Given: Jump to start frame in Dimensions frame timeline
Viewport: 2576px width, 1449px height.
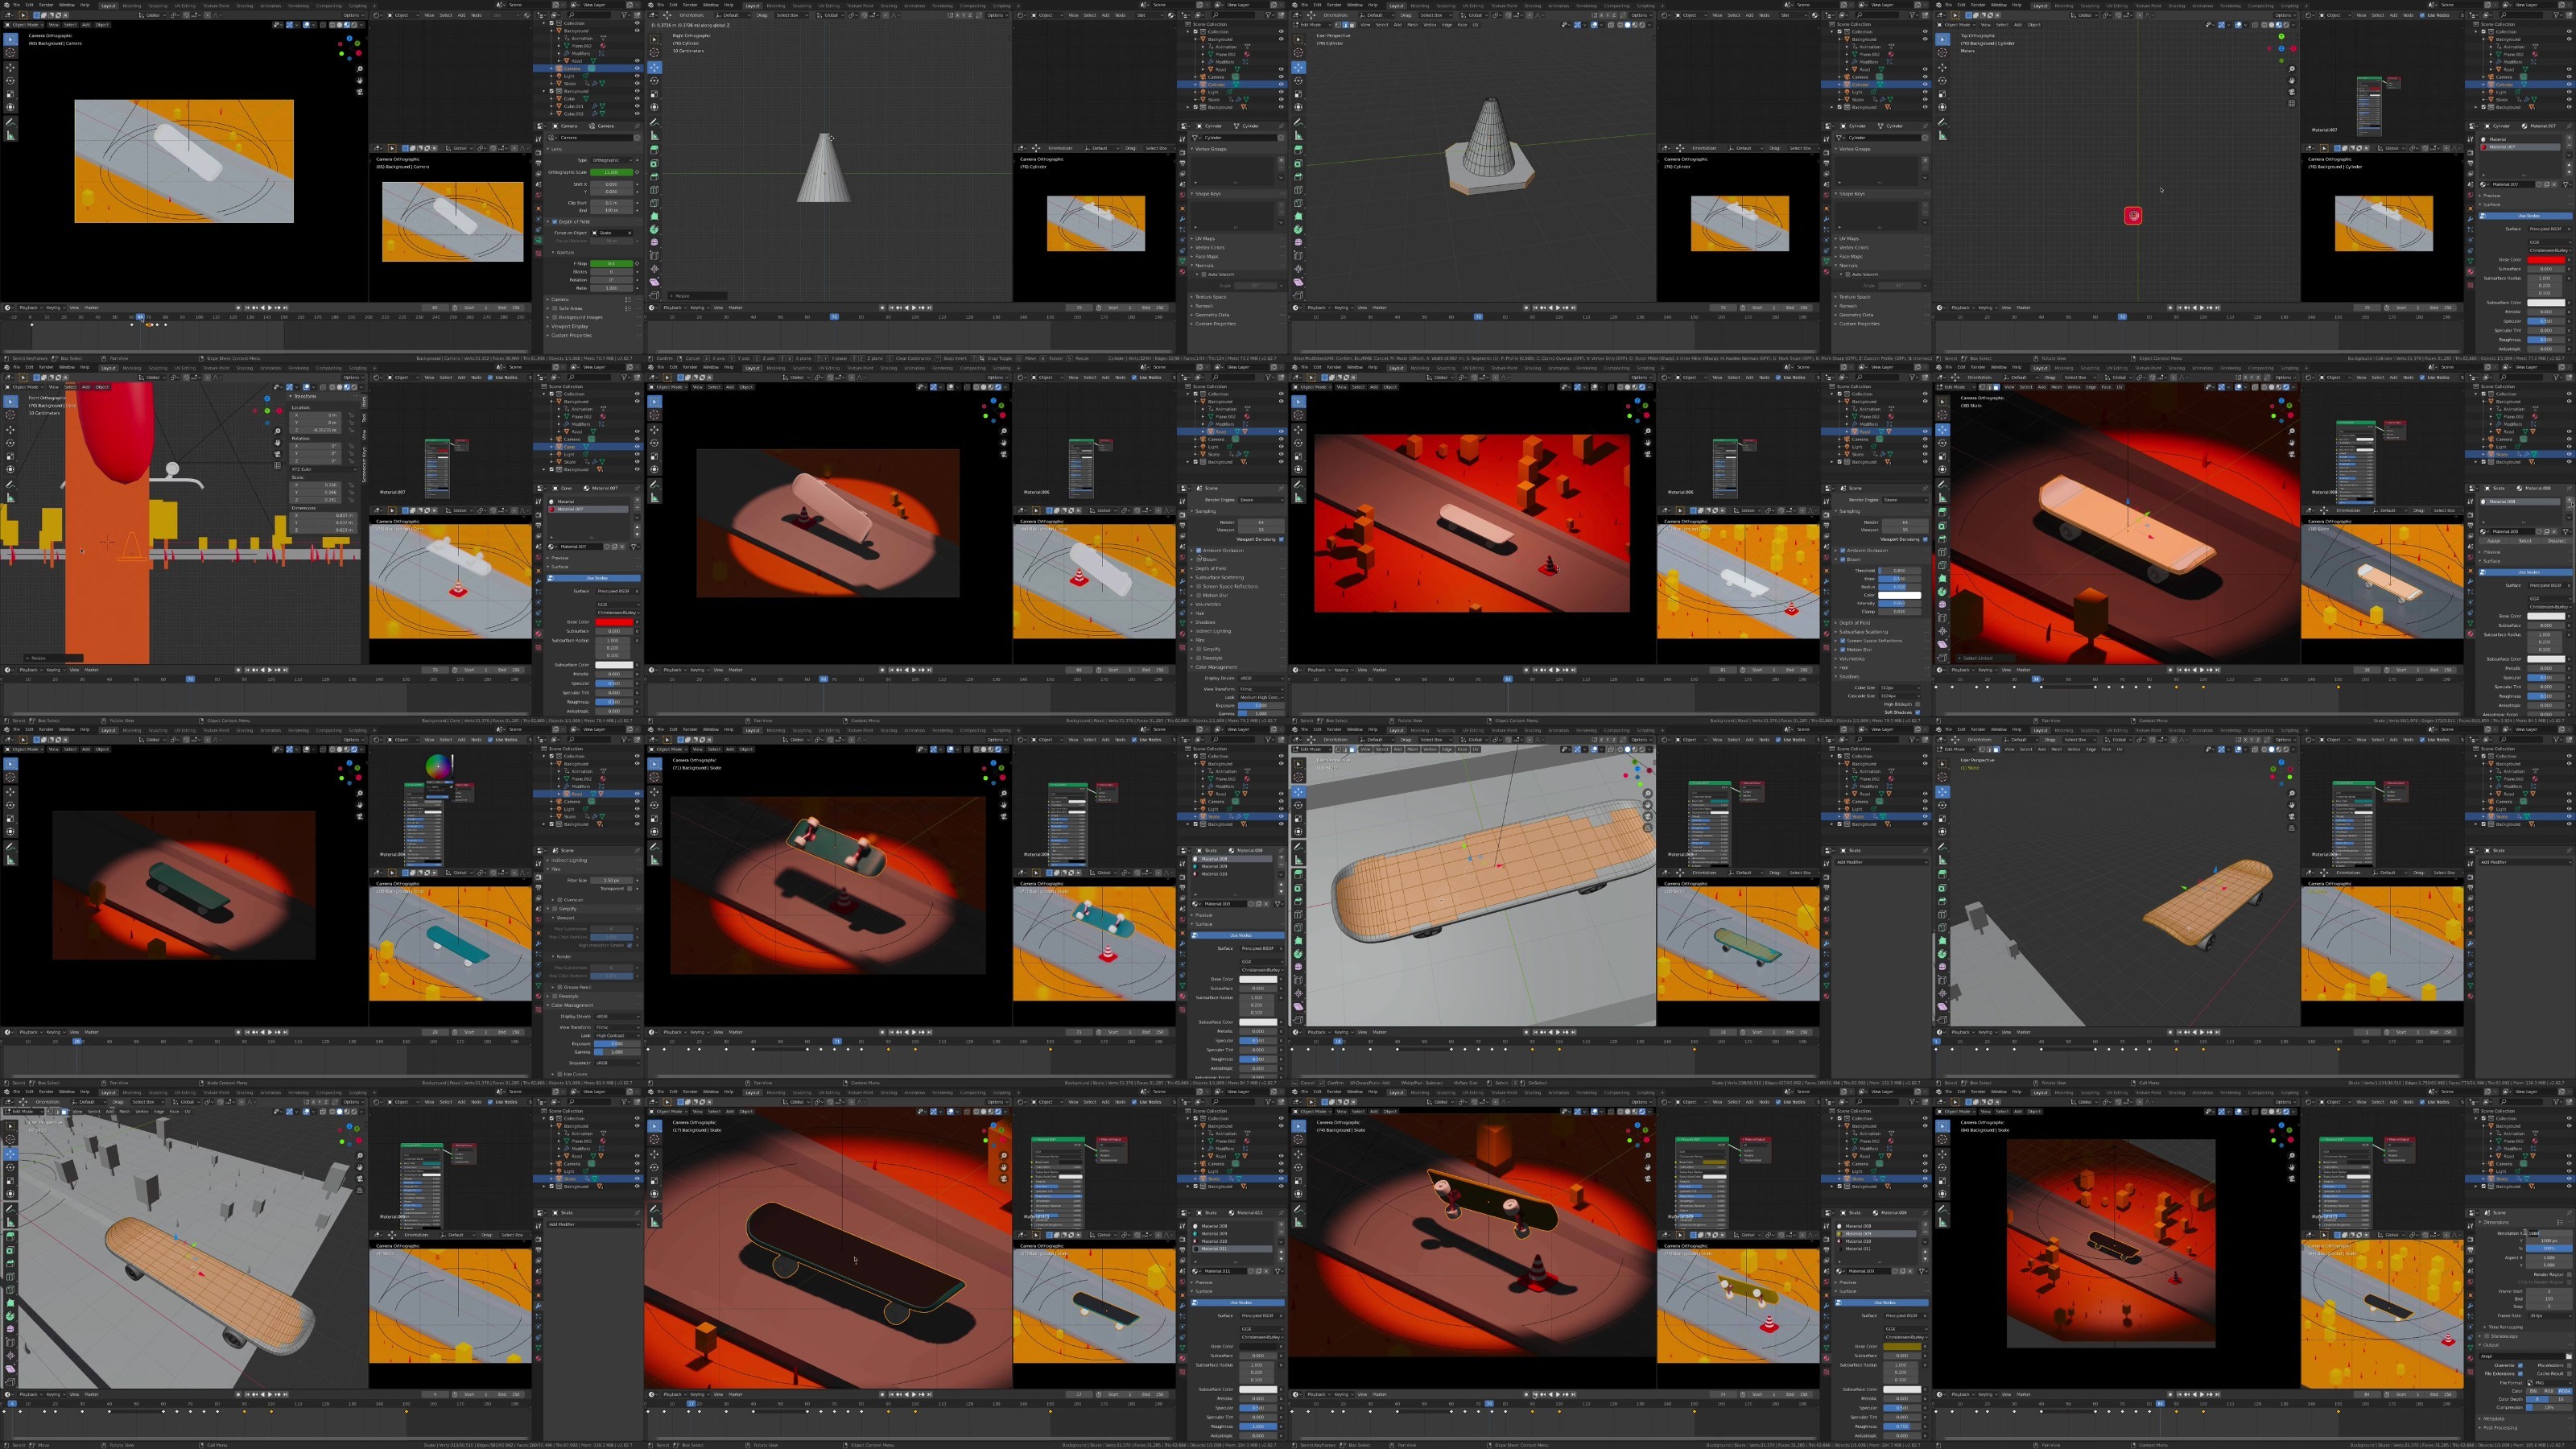Looking at the screenshot, I should (2179, 1395).
